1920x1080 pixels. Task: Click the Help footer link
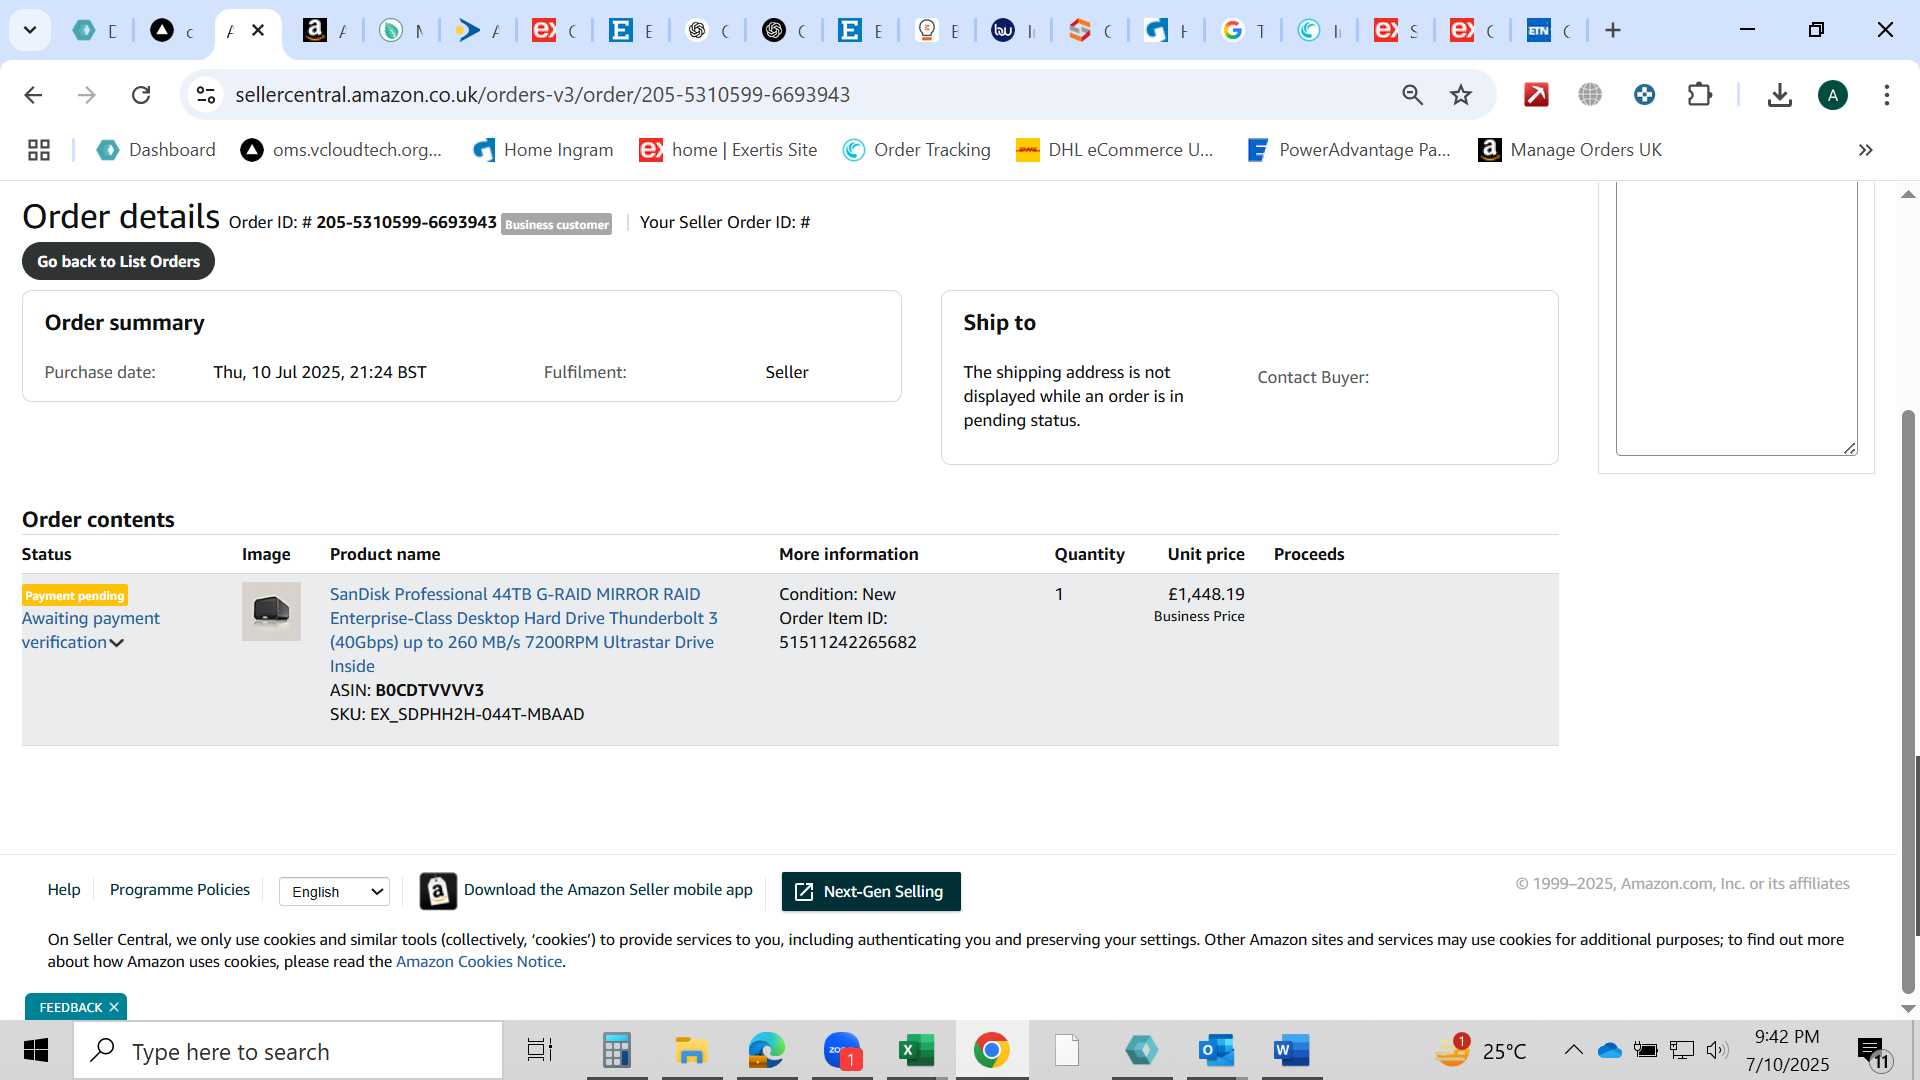[x=64, y=890]
